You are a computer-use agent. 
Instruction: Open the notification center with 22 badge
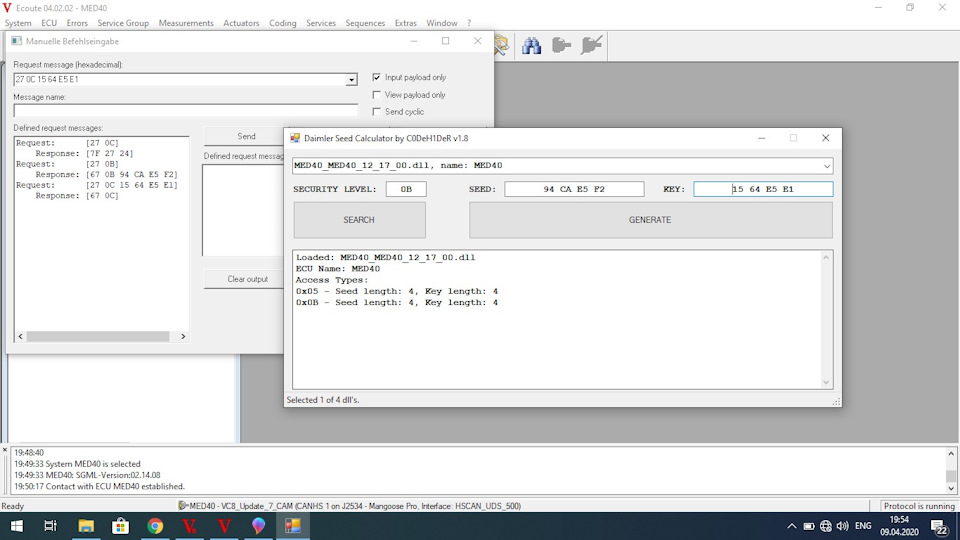click(940, 527)
